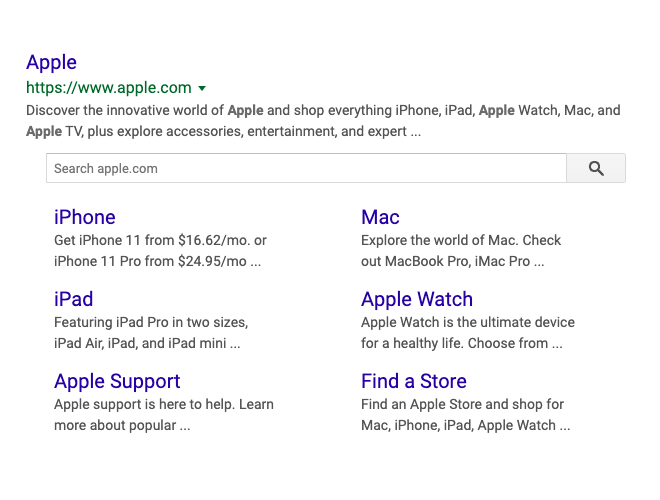Click the 'Featuring iPad Pro in two sizes' snippet
Screen dimensions: 660x500
pos(151,333)
